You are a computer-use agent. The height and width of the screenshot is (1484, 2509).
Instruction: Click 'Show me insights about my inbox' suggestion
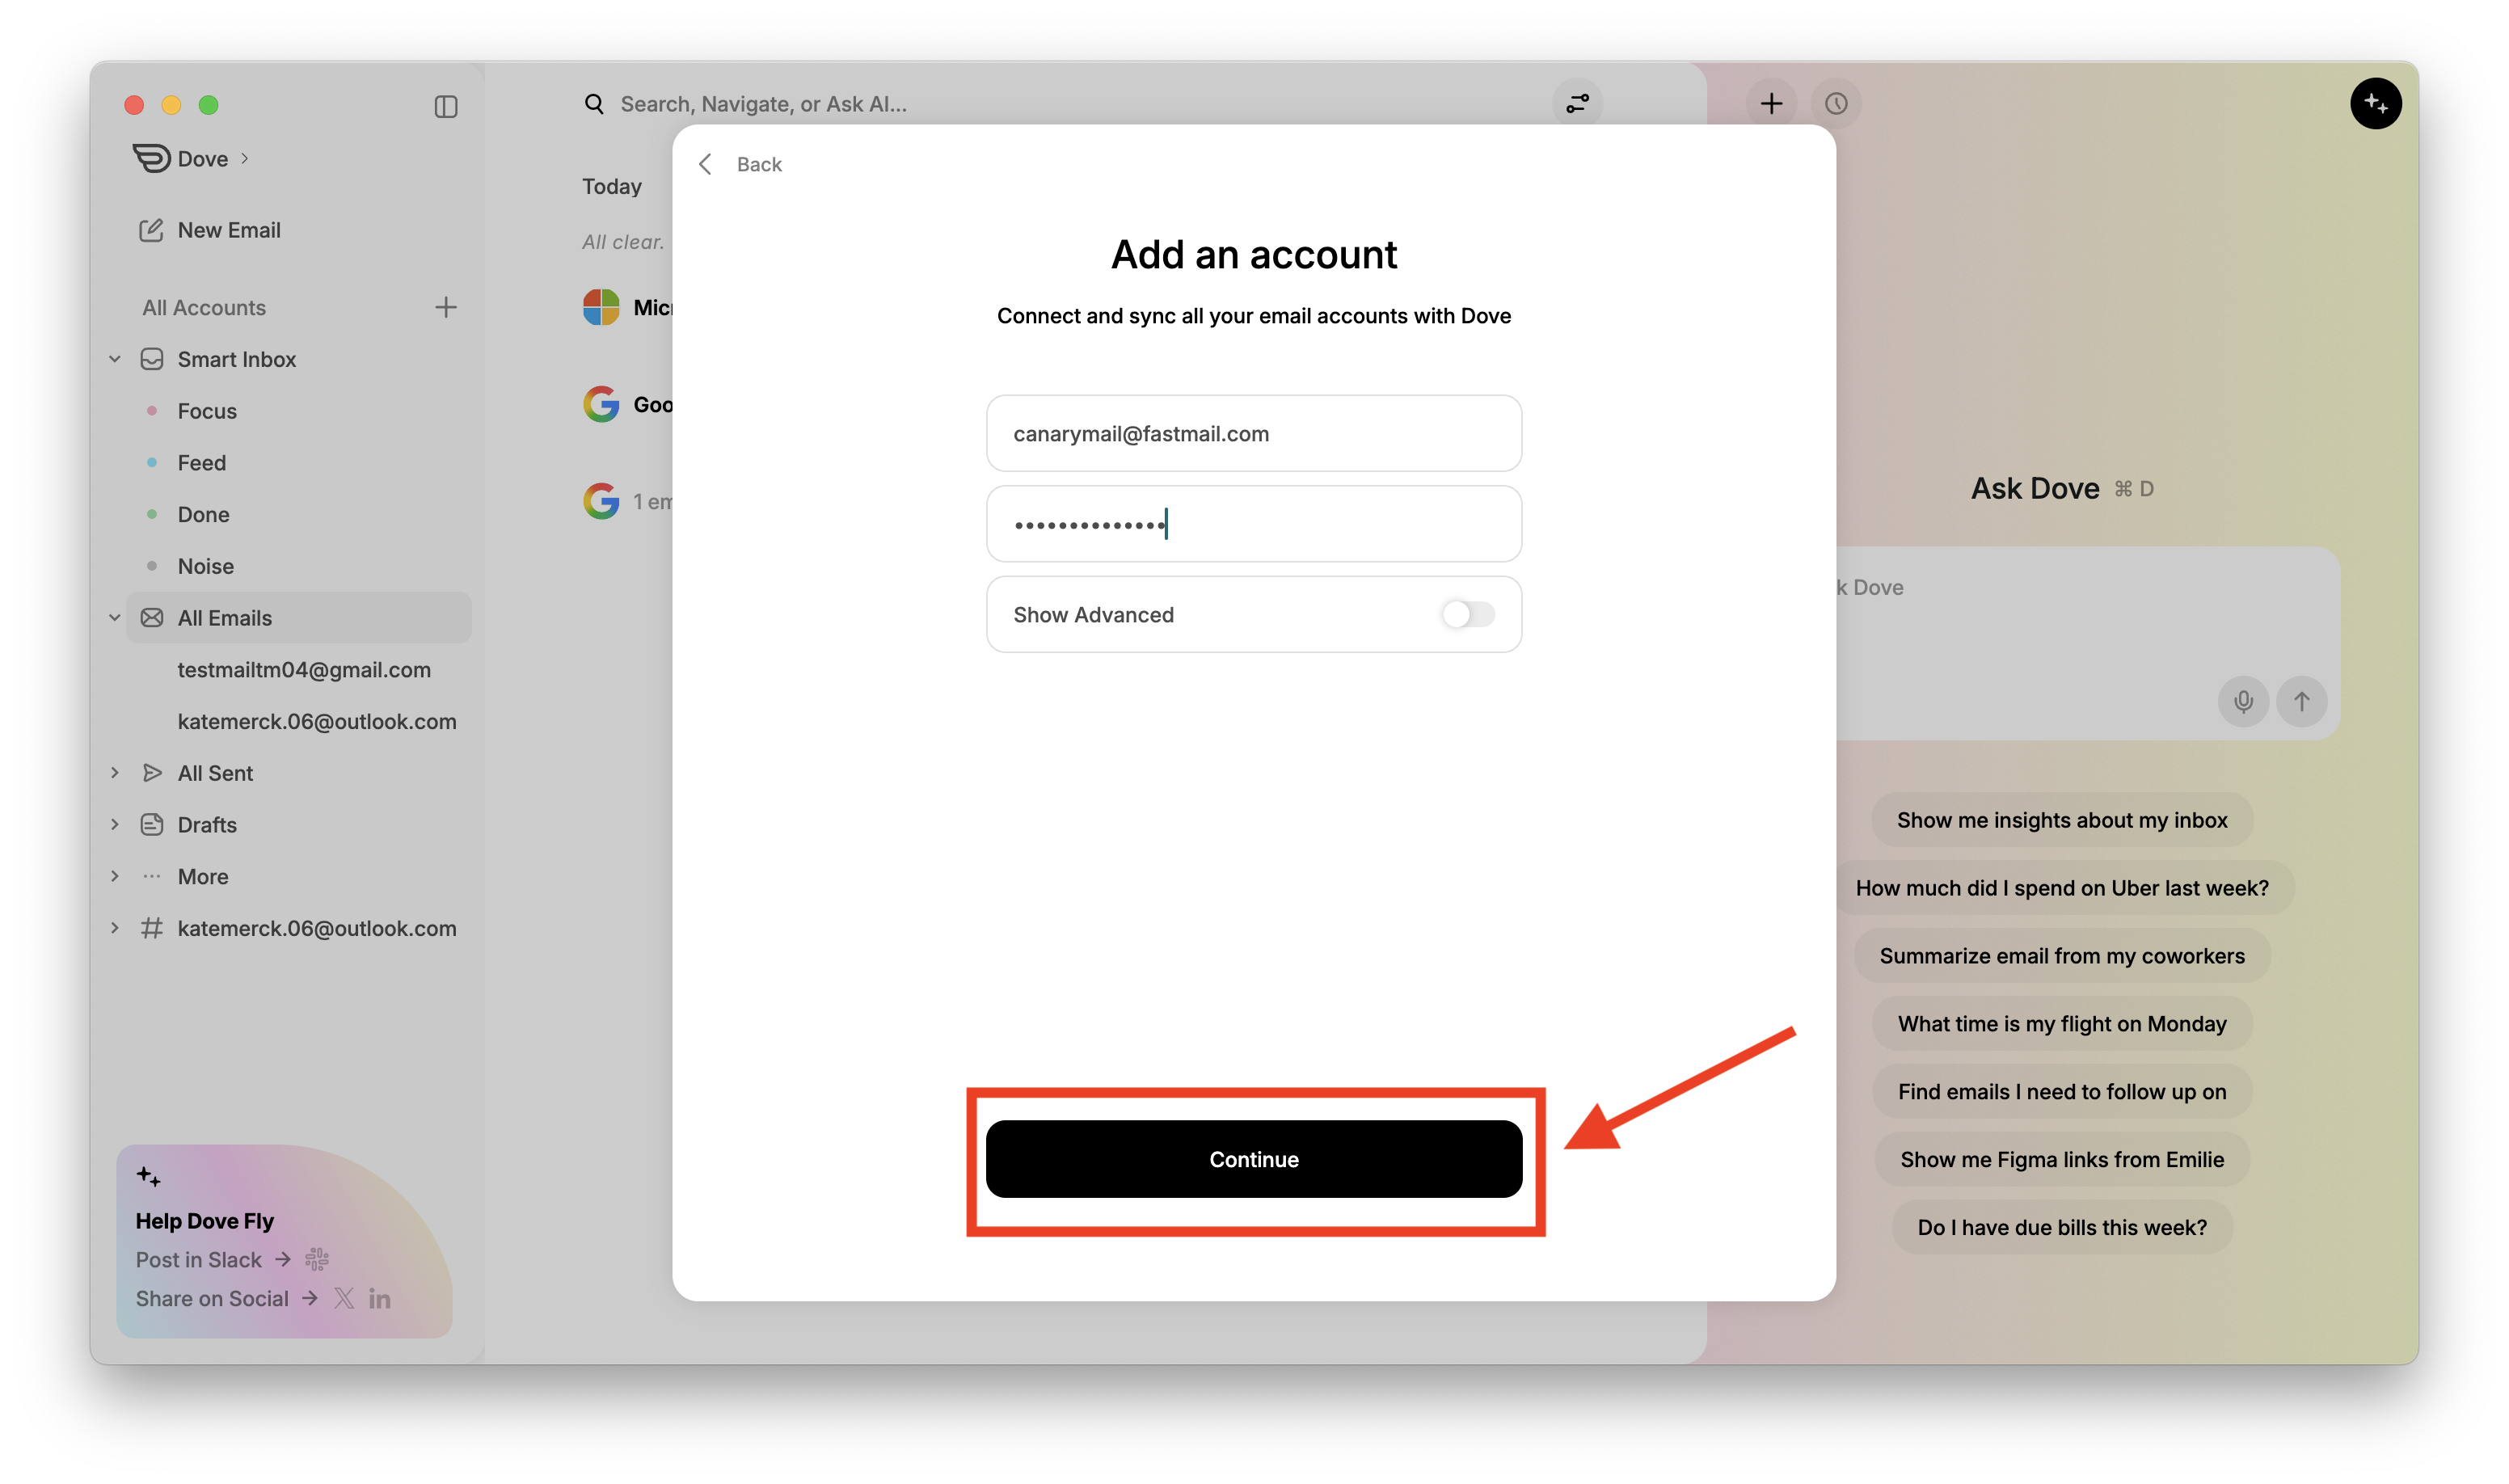coord(2061,820)
